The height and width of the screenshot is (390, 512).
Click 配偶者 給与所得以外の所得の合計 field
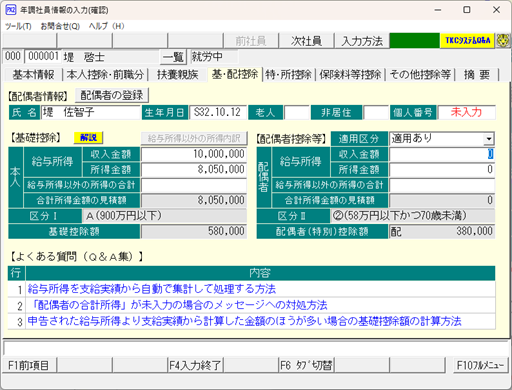tap(442, 185)
